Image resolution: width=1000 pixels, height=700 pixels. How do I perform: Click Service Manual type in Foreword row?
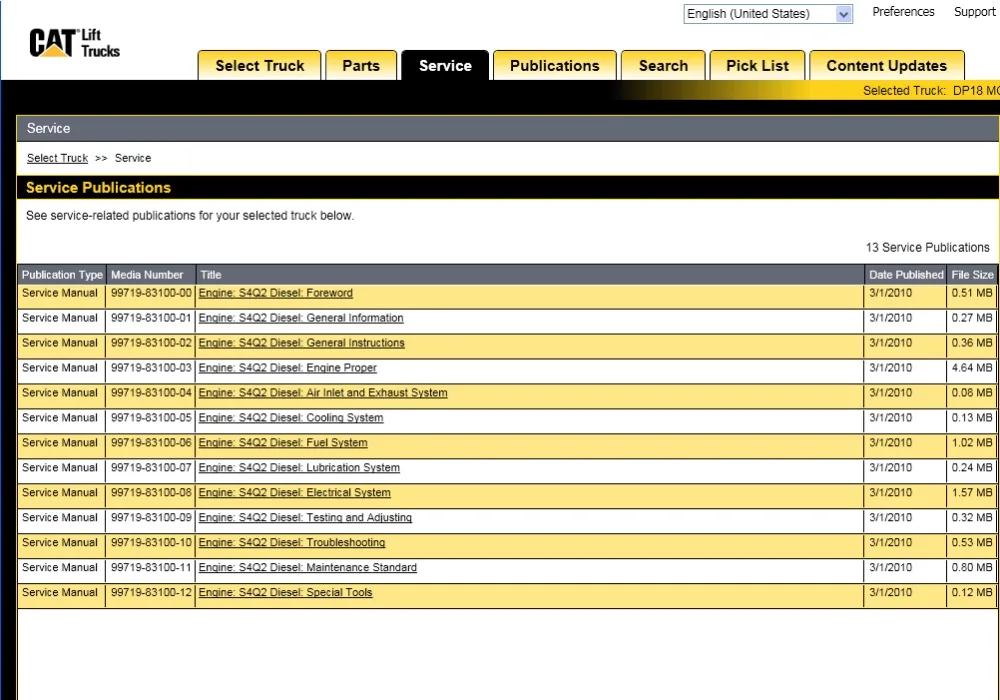(60, 293)
